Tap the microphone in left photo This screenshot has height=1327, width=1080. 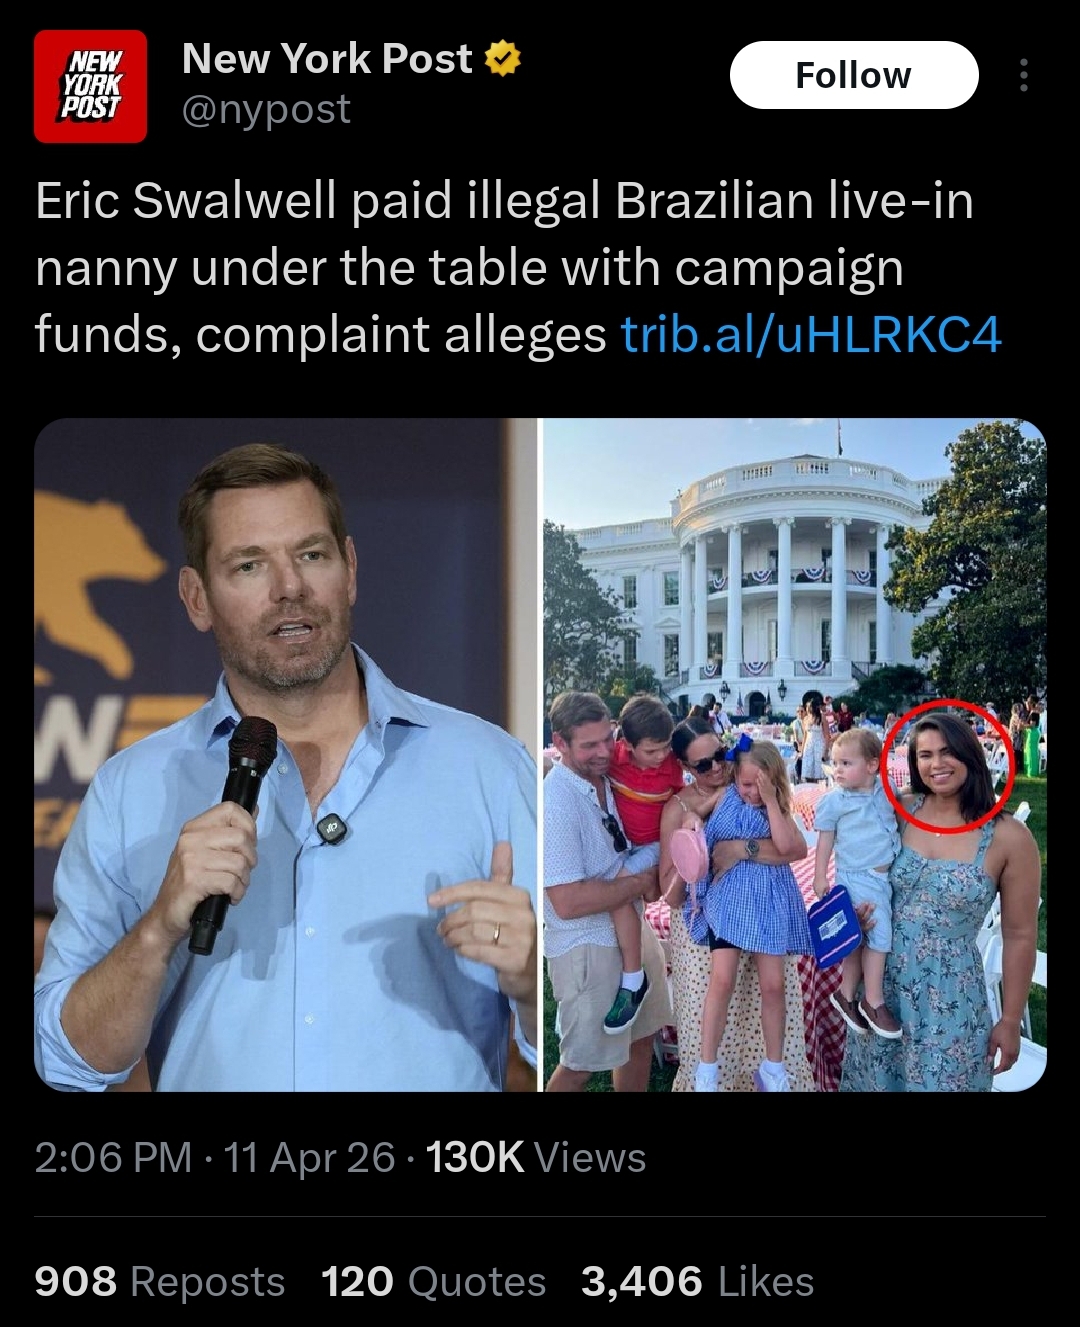(x=234, y=832)
